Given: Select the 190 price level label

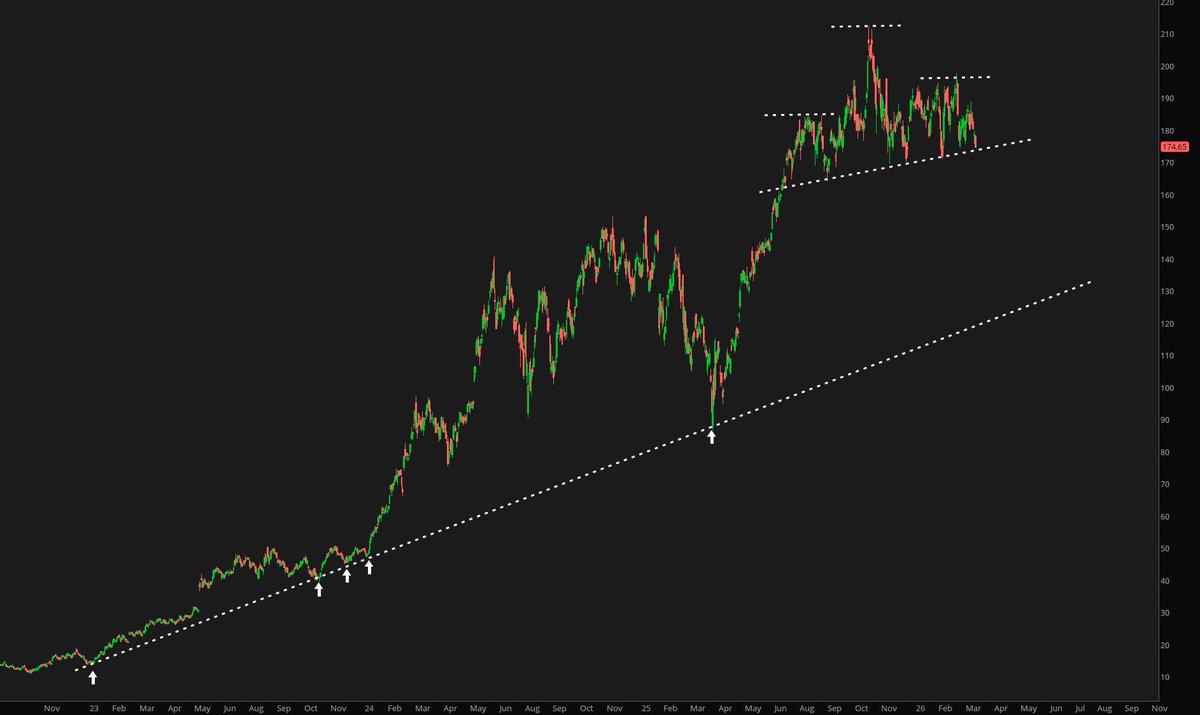Looking at the screenshot, I should pyautogui.click(x=1166, y=98).
